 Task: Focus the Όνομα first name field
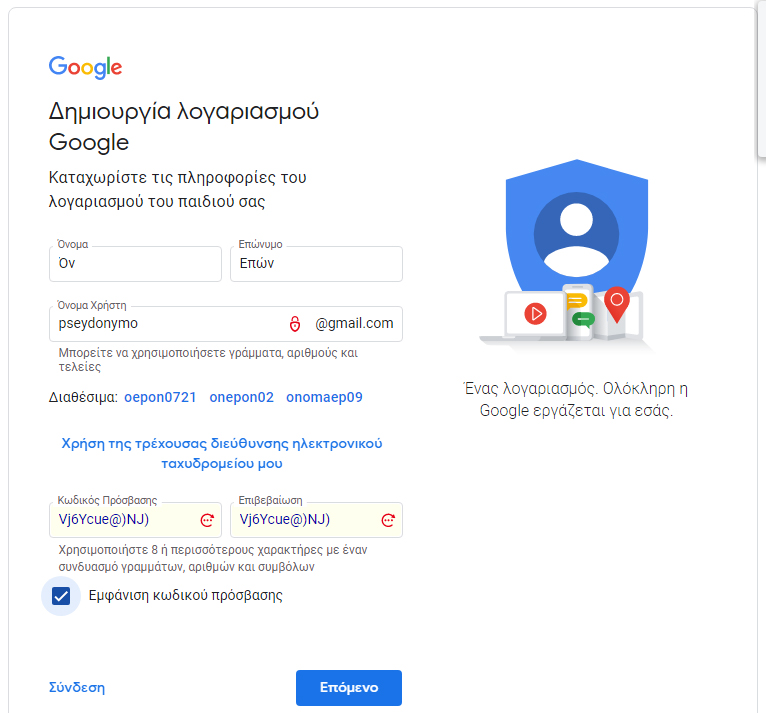135,264
